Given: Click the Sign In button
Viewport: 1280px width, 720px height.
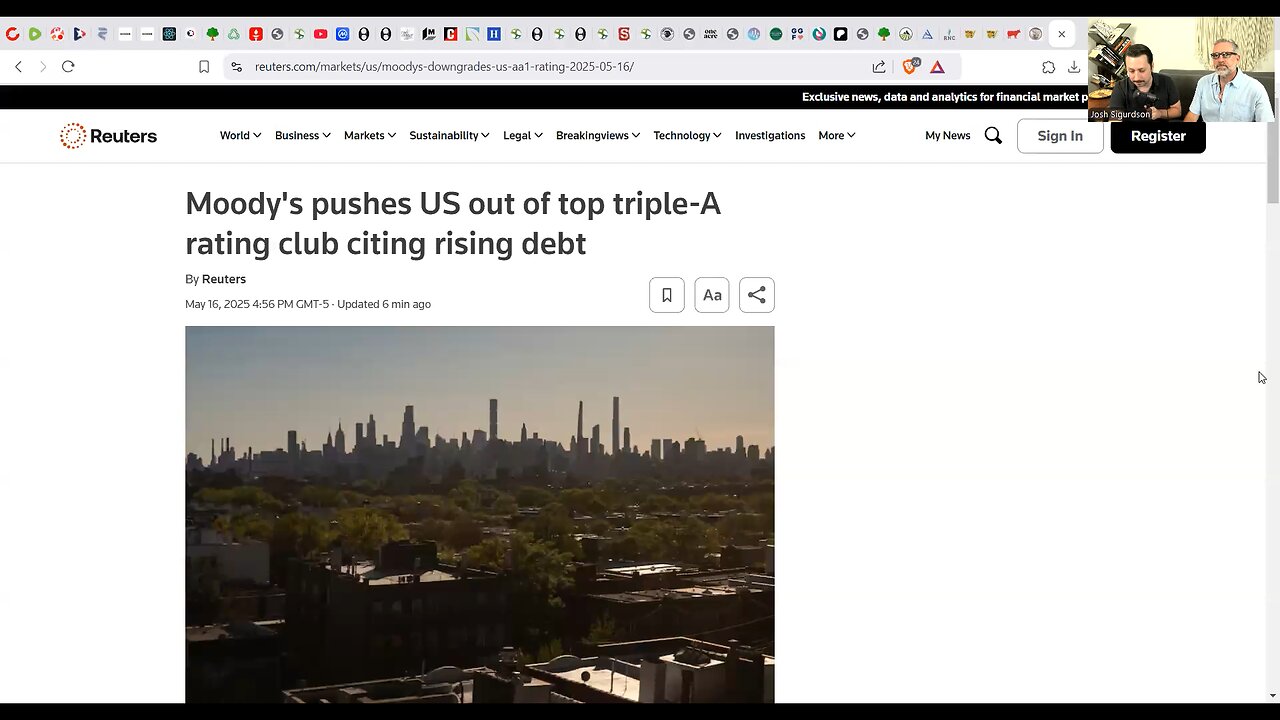Looking at the screenshot, I should click(1060, 136).
